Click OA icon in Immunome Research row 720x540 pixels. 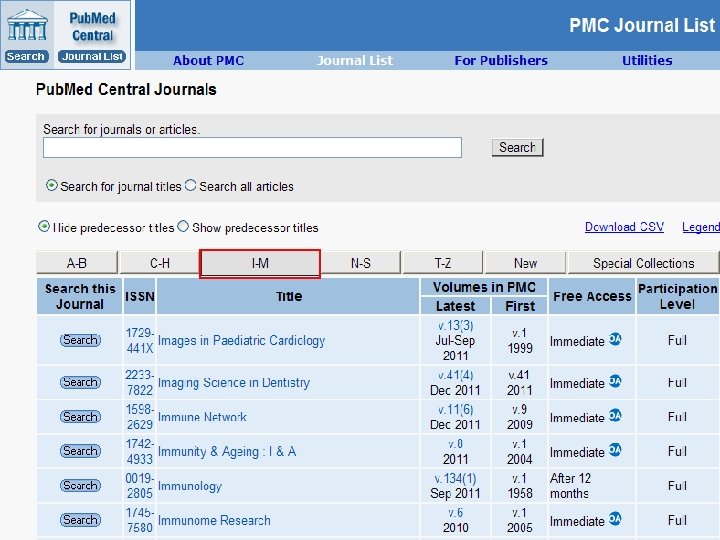pos(615,519)
